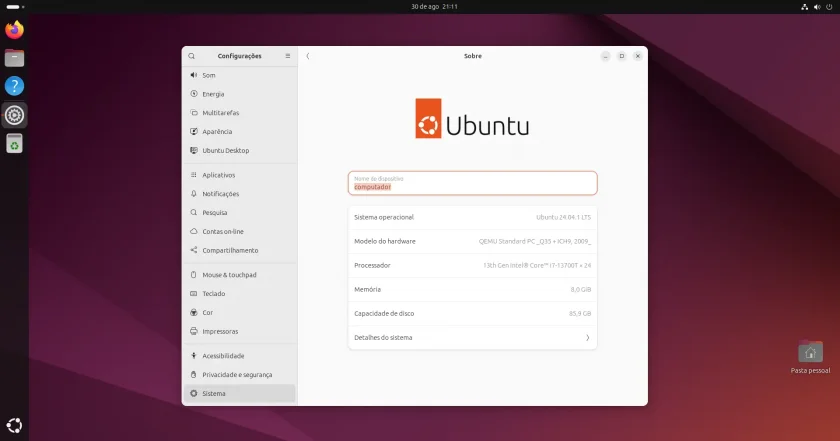Image resolution: width=840 pixels, height=441 pixels.
Task: Click the cloud icon beside Contas on-line
Action: pos(194,231)
